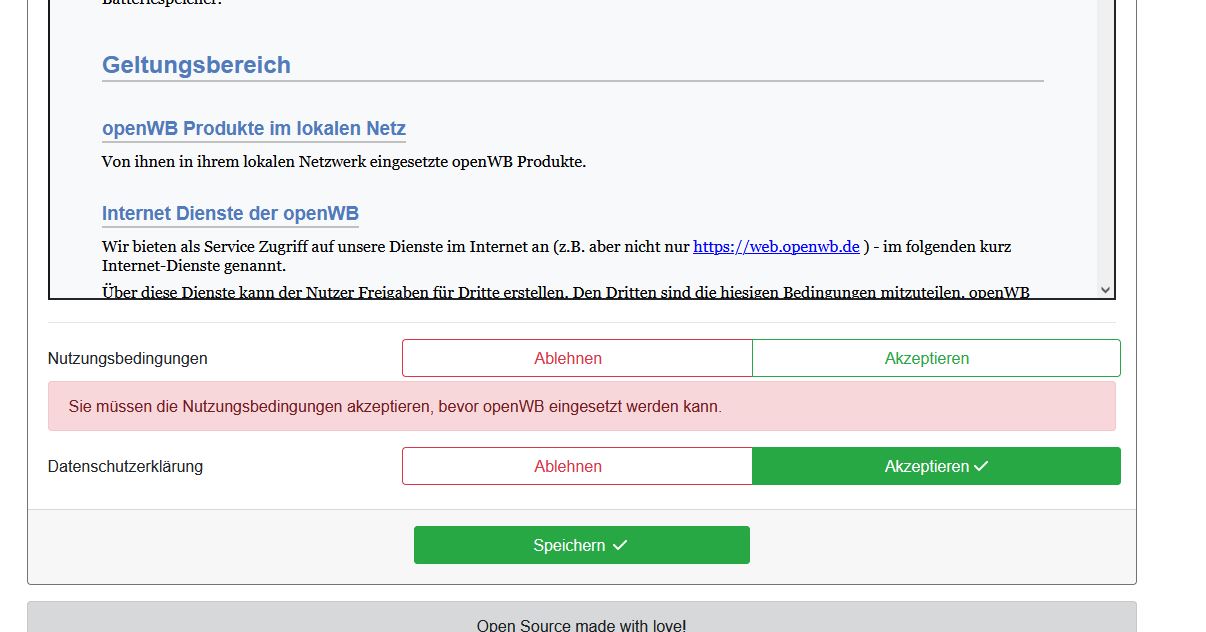This screenshot has height=632, width=1206.
Task: Click the red Nutzungsbedingungen warning message
Action: tap(582, 406)
